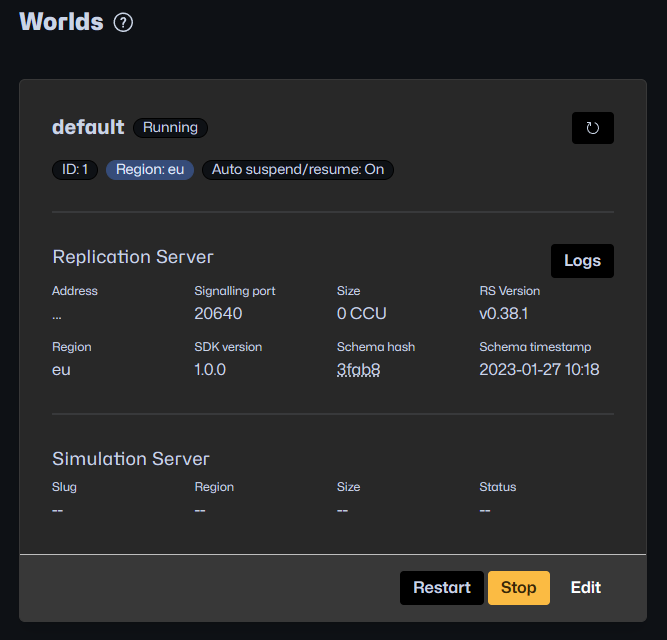The height and width of the screenshot is (640, 667).
Task: Click the SDK version 1.0.0 value
Action: (x=210, y=370)
